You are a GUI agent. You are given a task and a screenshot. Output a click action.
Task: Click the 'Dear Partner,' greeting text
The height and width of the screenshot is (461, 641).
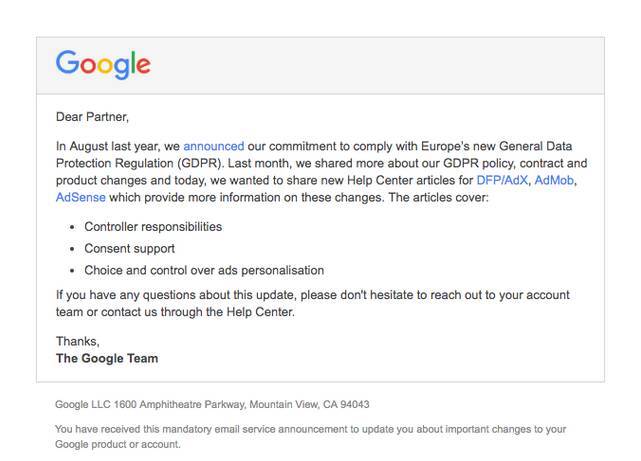[x=92, y=117]
